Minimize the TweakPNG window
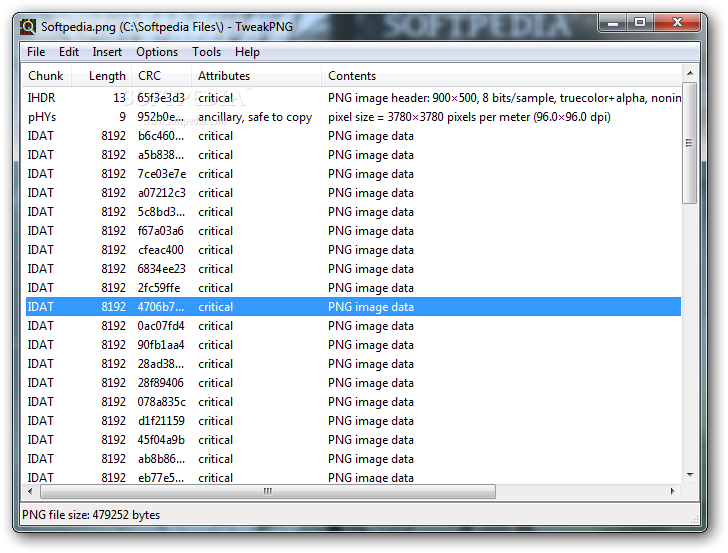 point(613,22)
